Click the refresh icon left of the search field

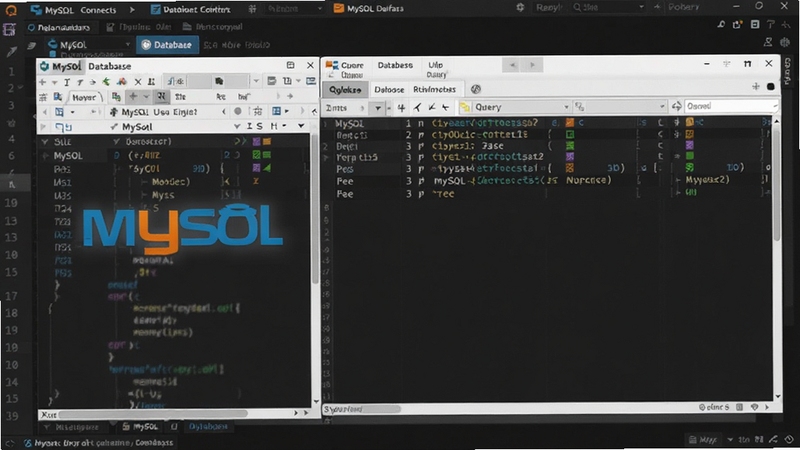[677, 106]
